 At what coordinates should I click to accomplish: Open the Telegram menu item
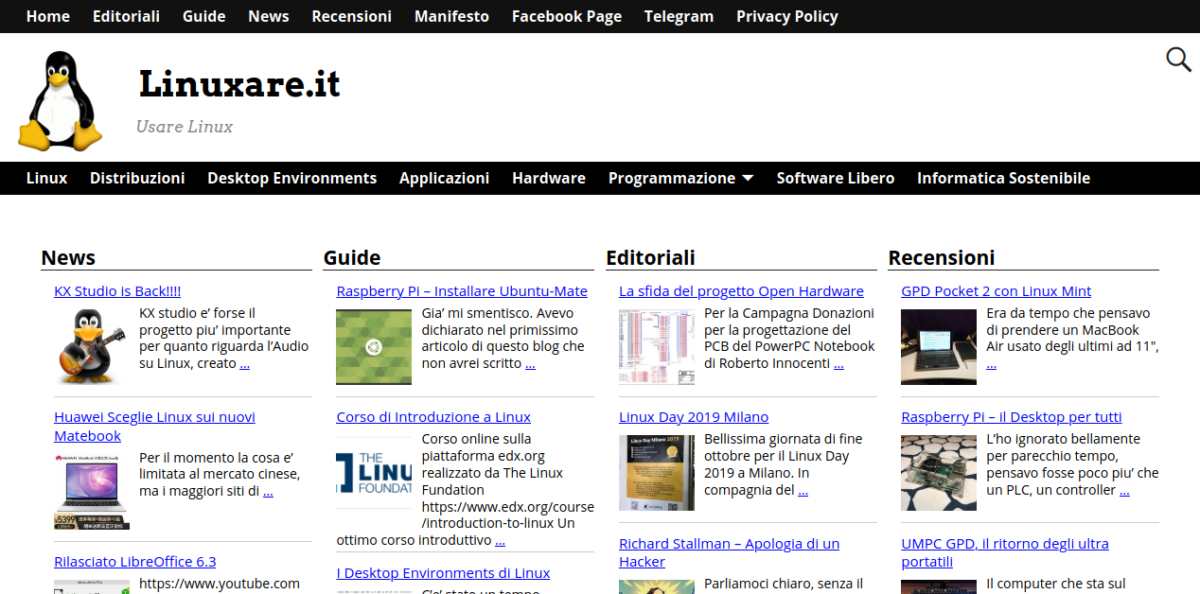tap(679, 16)
